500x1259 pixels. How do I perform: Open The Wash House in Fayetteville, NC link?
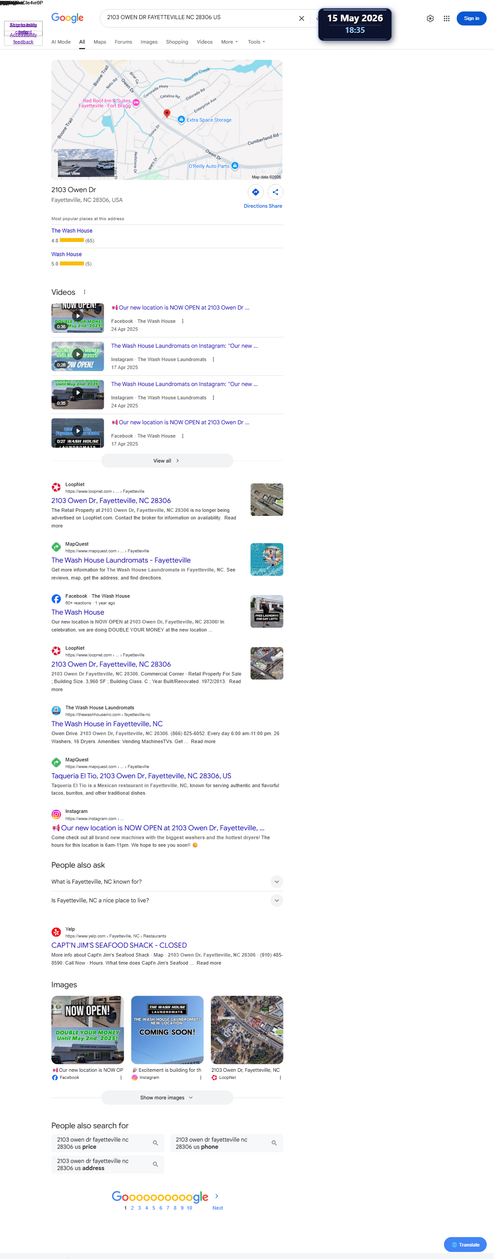click(x=107, y=724)
